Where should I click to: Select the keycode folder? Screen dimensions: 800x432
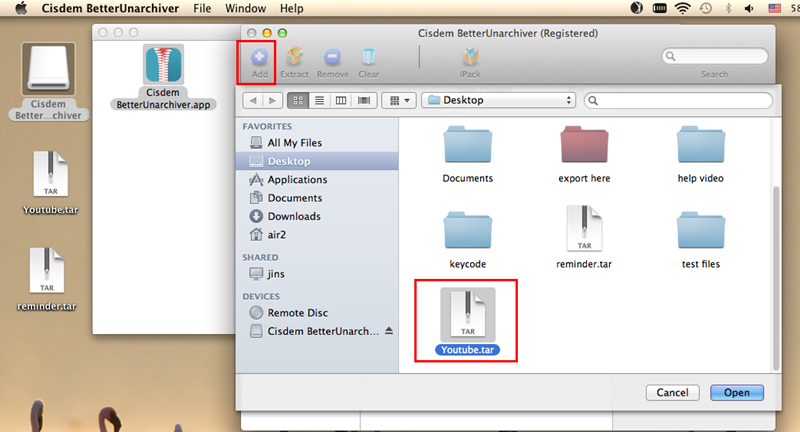click(467, 240)
